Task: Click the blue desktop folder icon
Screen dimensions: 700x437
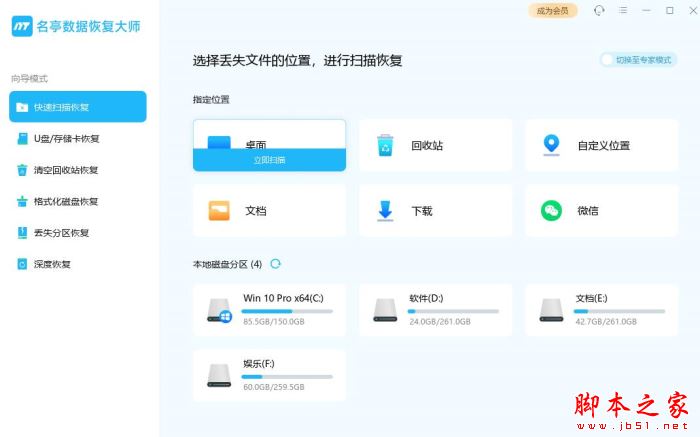Action: [219, 142]
